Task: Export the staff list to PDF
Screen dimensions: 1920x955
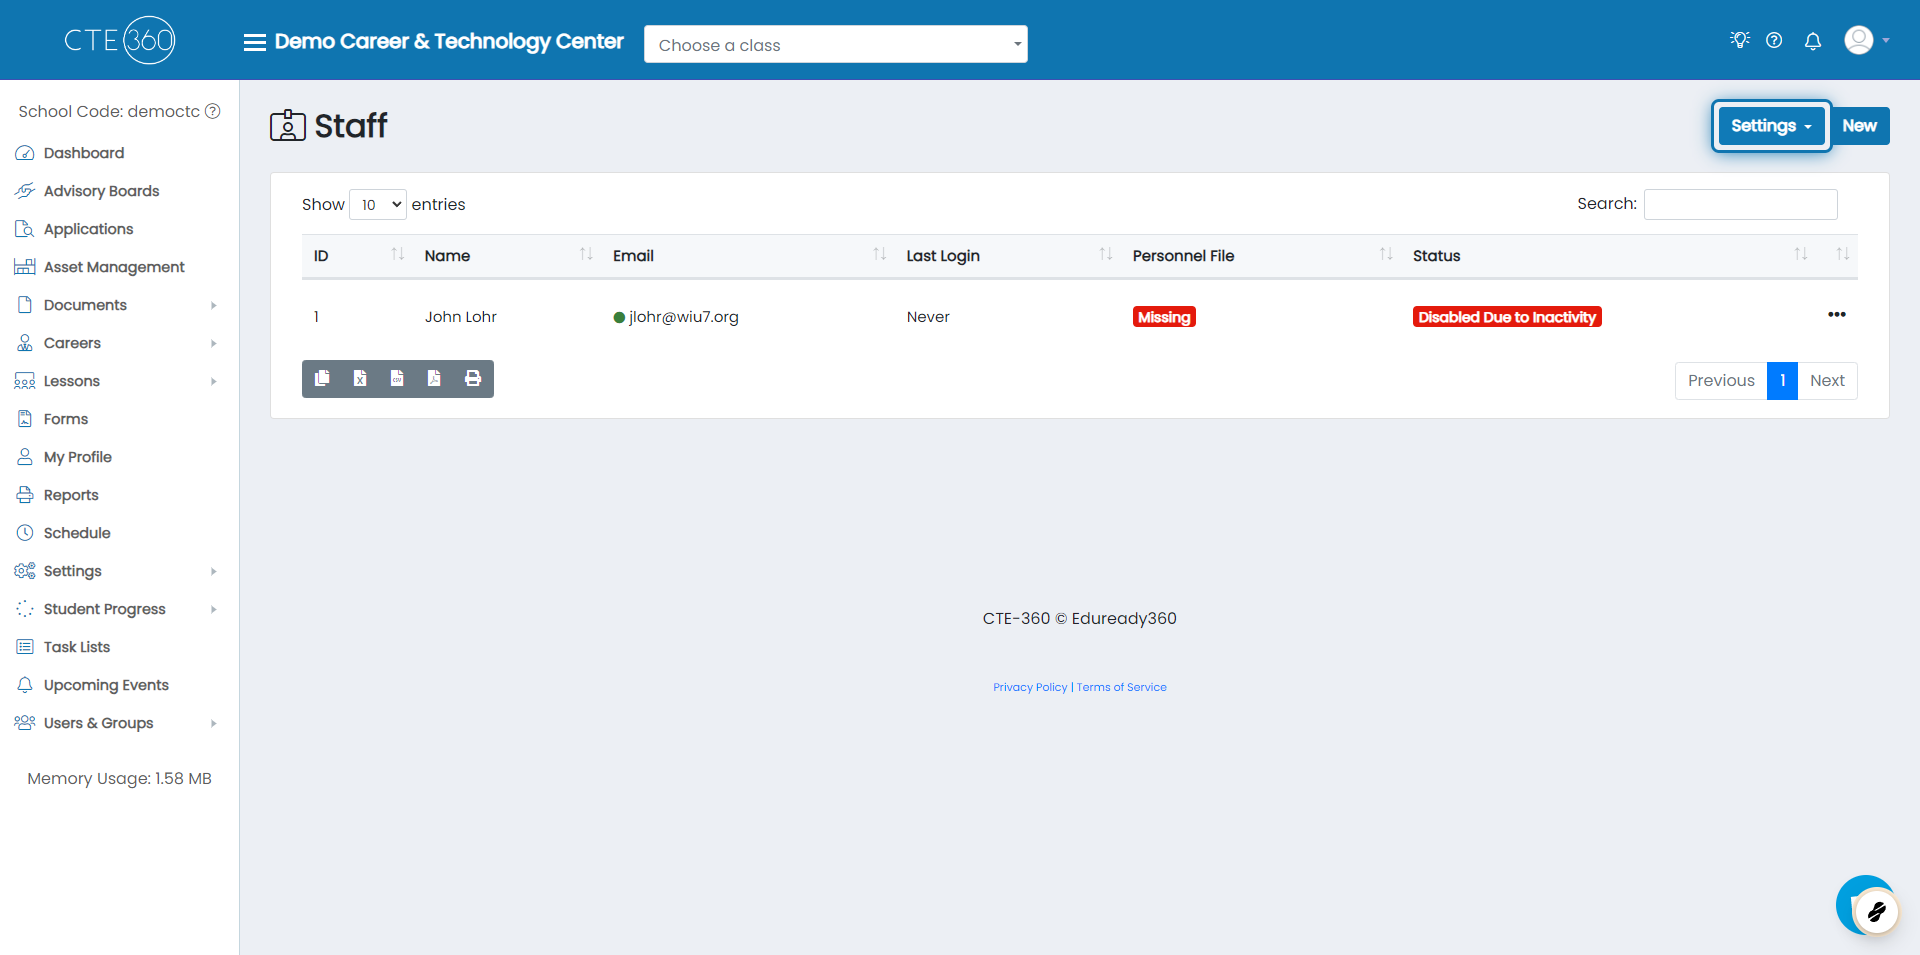Action: tap(434, 379)
